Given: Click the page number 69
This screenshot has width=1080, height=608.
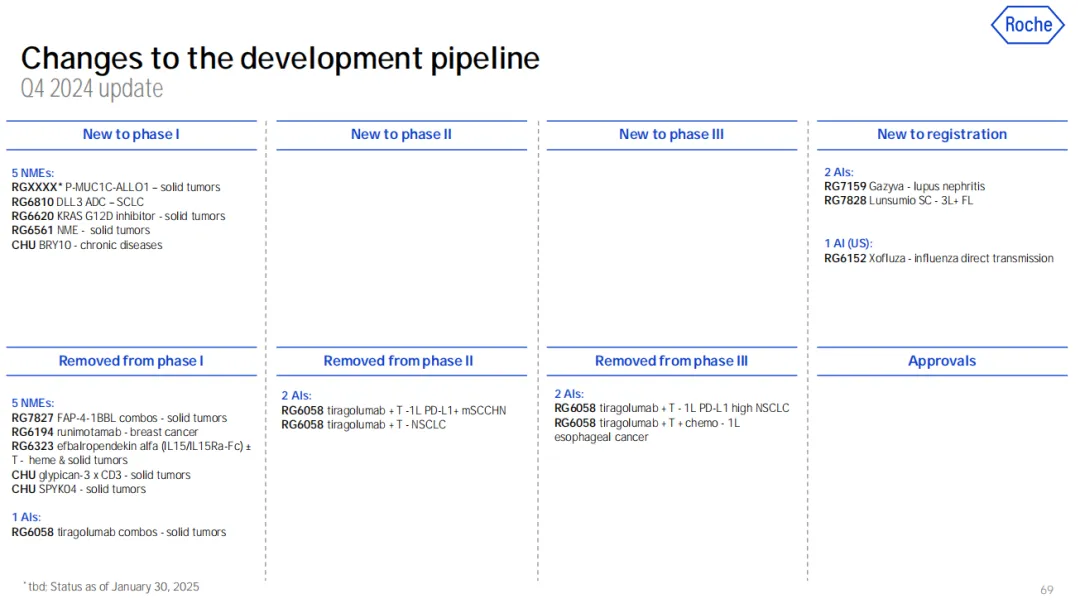Looking at the screenshot, I should (1046, 590).
